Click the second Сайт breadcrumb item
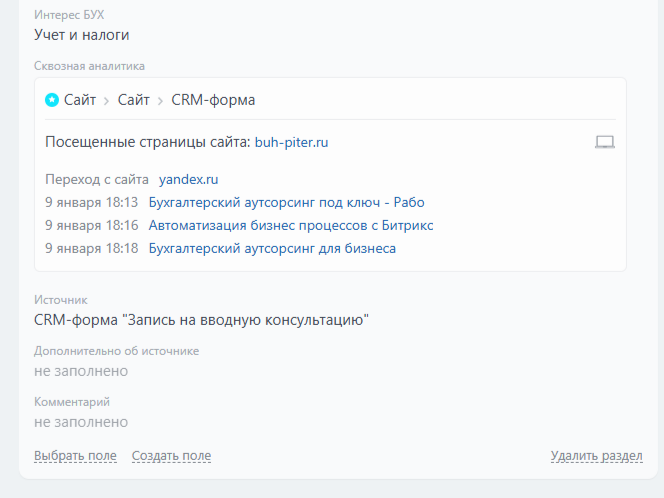Viewport: 664px width, 498px height. point(133,100)
